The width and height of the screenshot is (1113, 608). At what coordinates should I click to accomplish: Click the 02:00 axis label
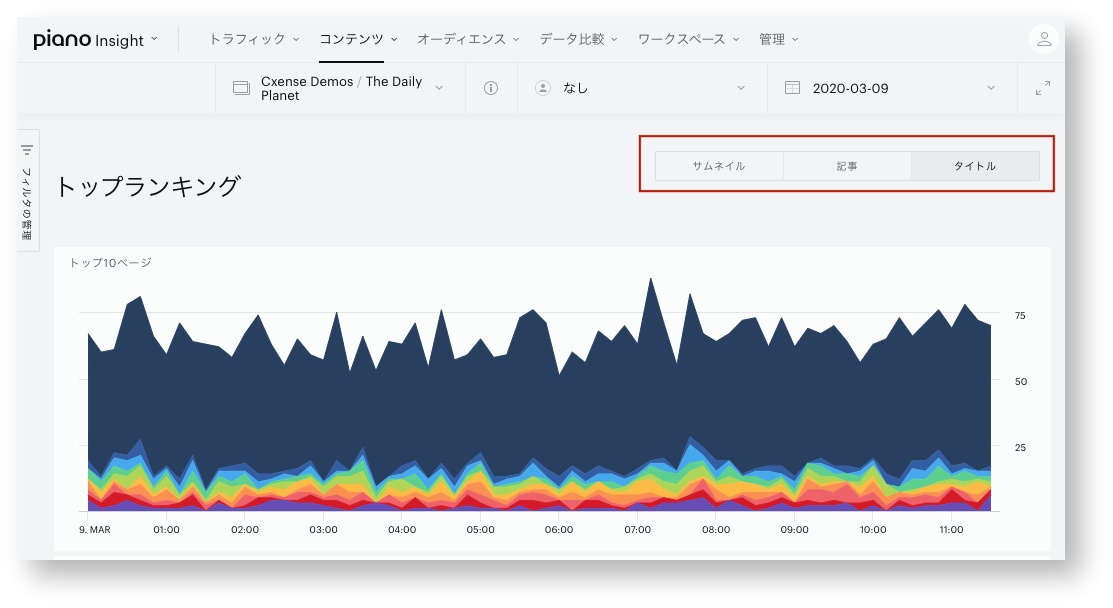[245, 529]
